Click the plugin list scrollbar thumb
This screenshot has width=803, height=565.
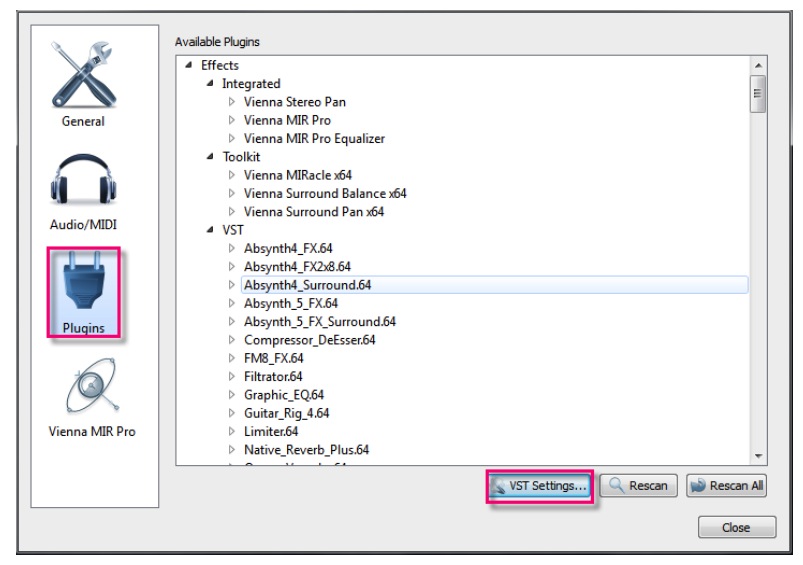click(x=758, y=93)
